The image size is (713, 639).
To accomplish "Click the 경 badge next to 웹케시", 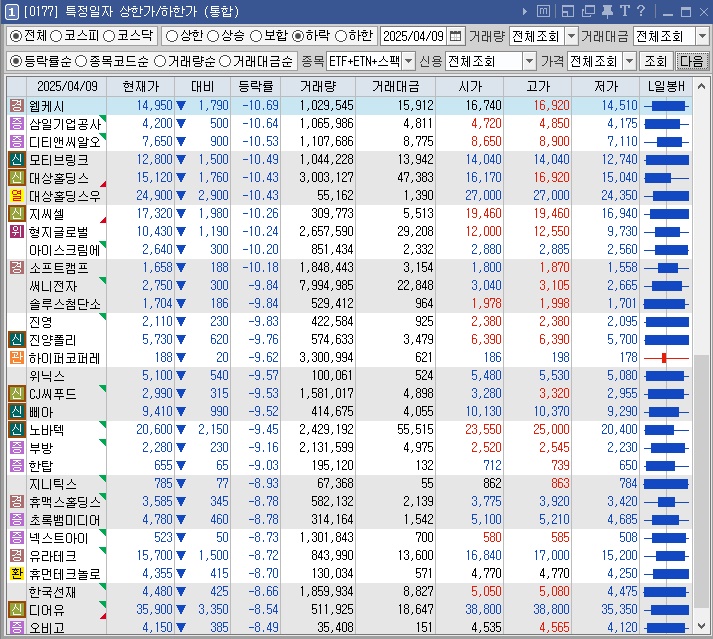I will [16, 106].
